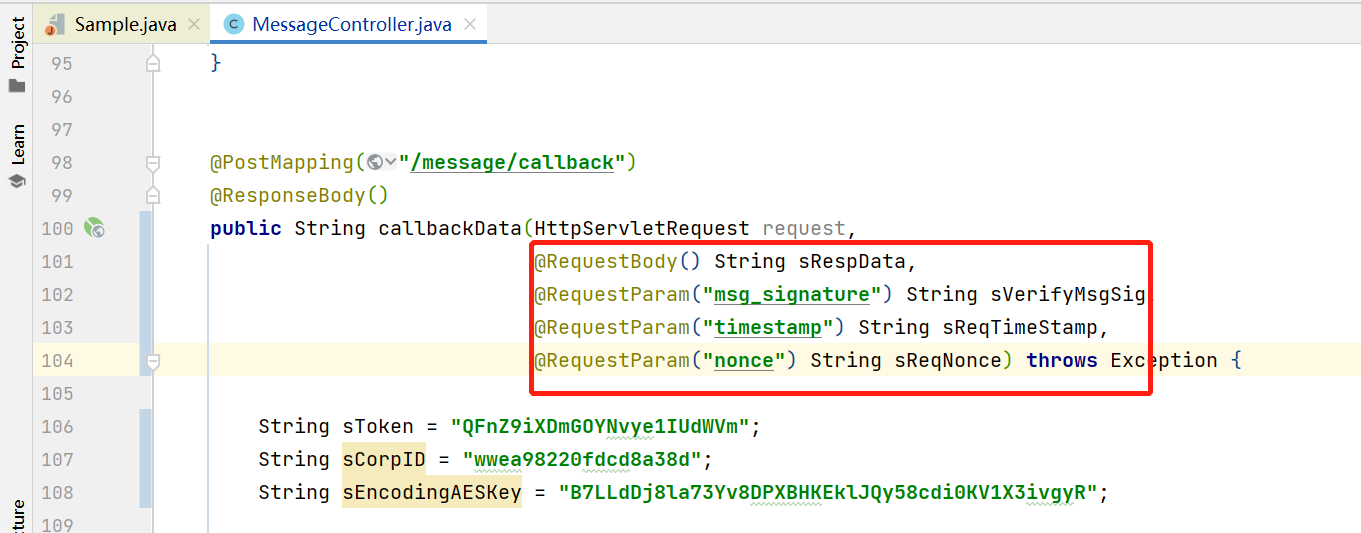The image size is (1361, 533).
Task: Click line number 96 in gutter
Action: coord(62,96)
